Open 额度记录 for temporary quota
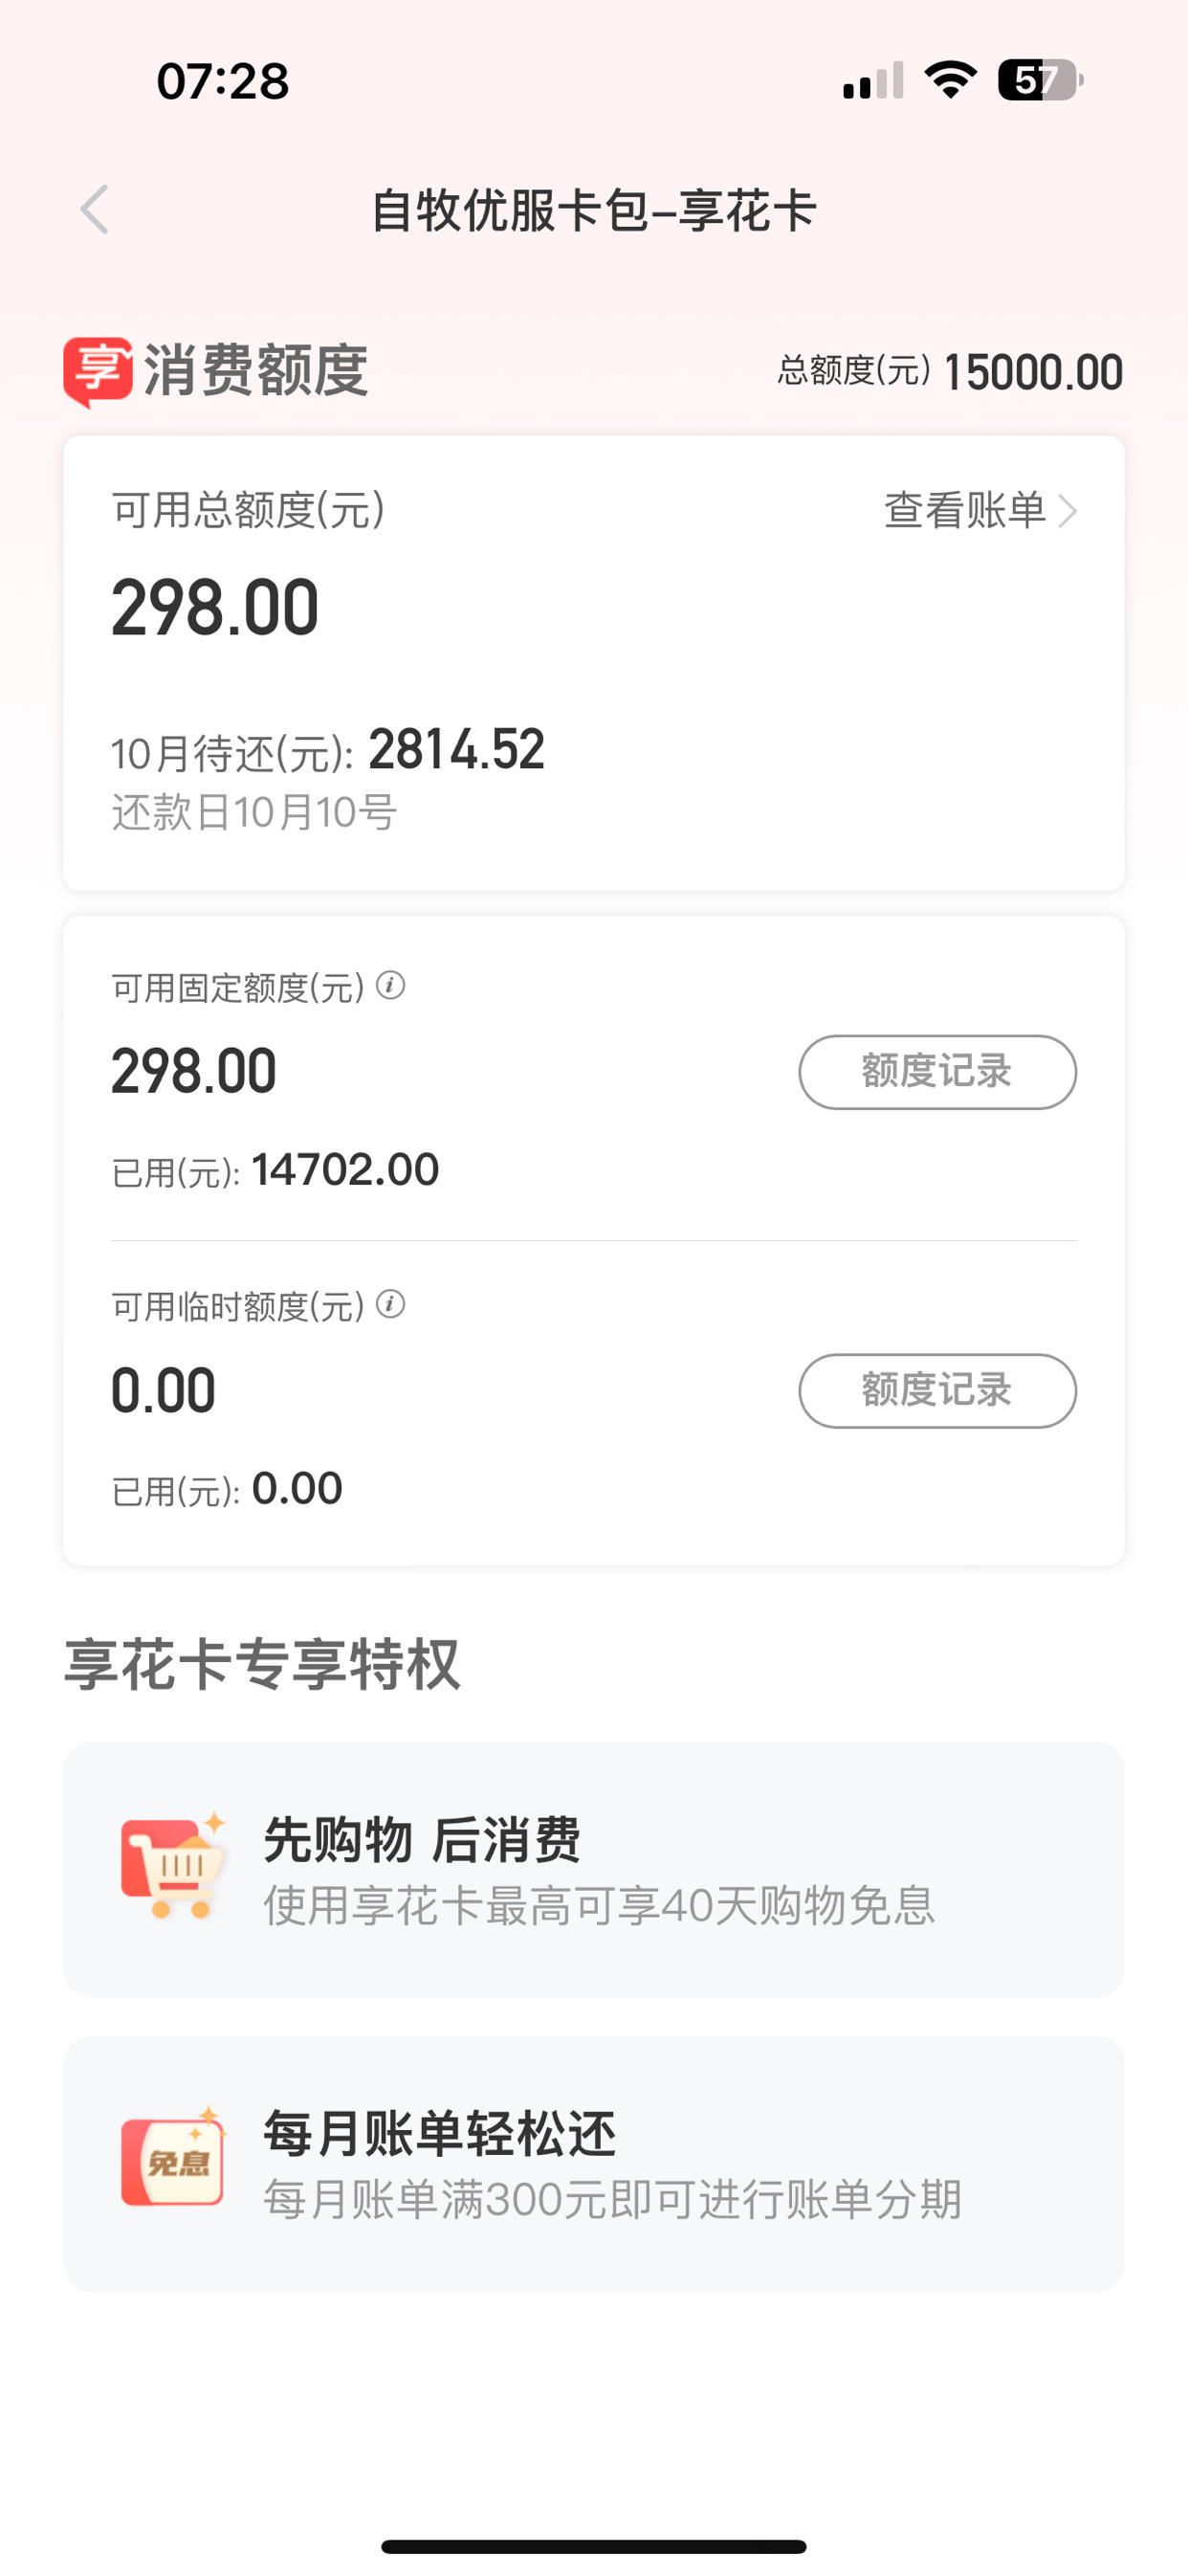Viewport: 1188px width, 2576px height. 937,1390
